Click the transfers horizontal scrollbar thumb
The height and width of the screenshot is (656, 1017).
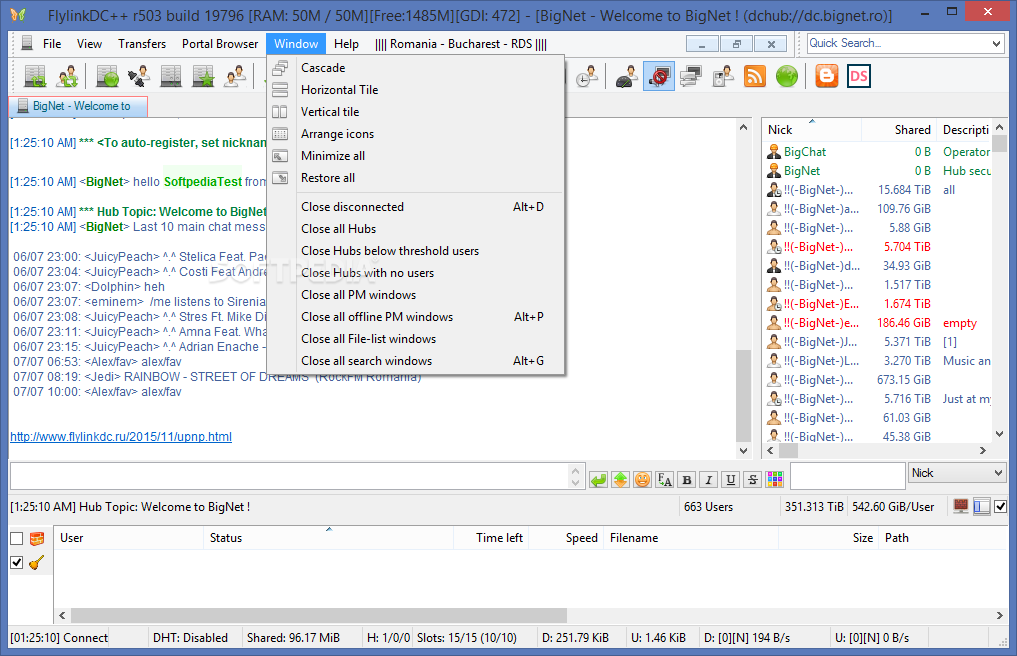click(x=318, y=615)
